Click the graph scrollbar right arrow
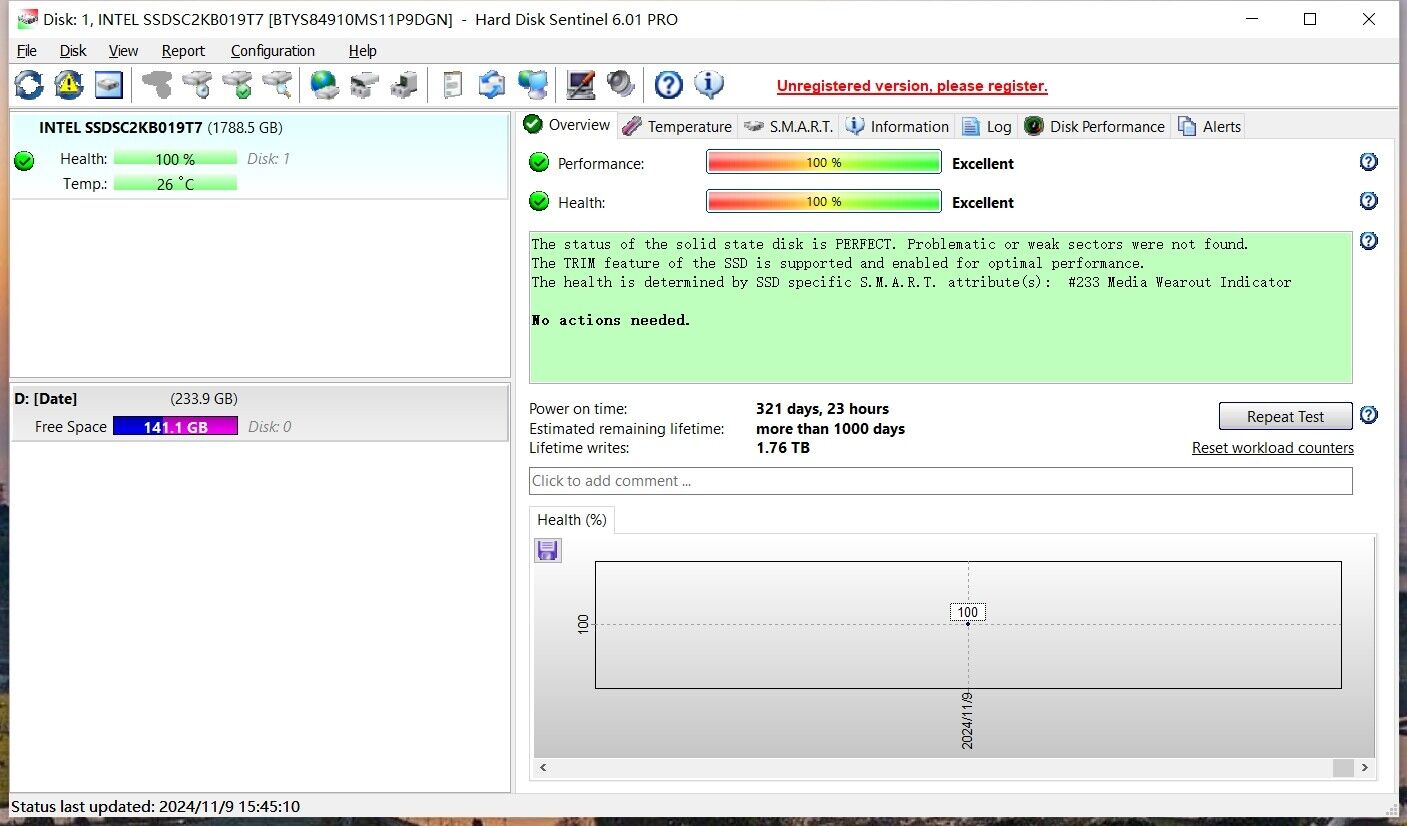The image size is (1407, 826). (1365, 768)
